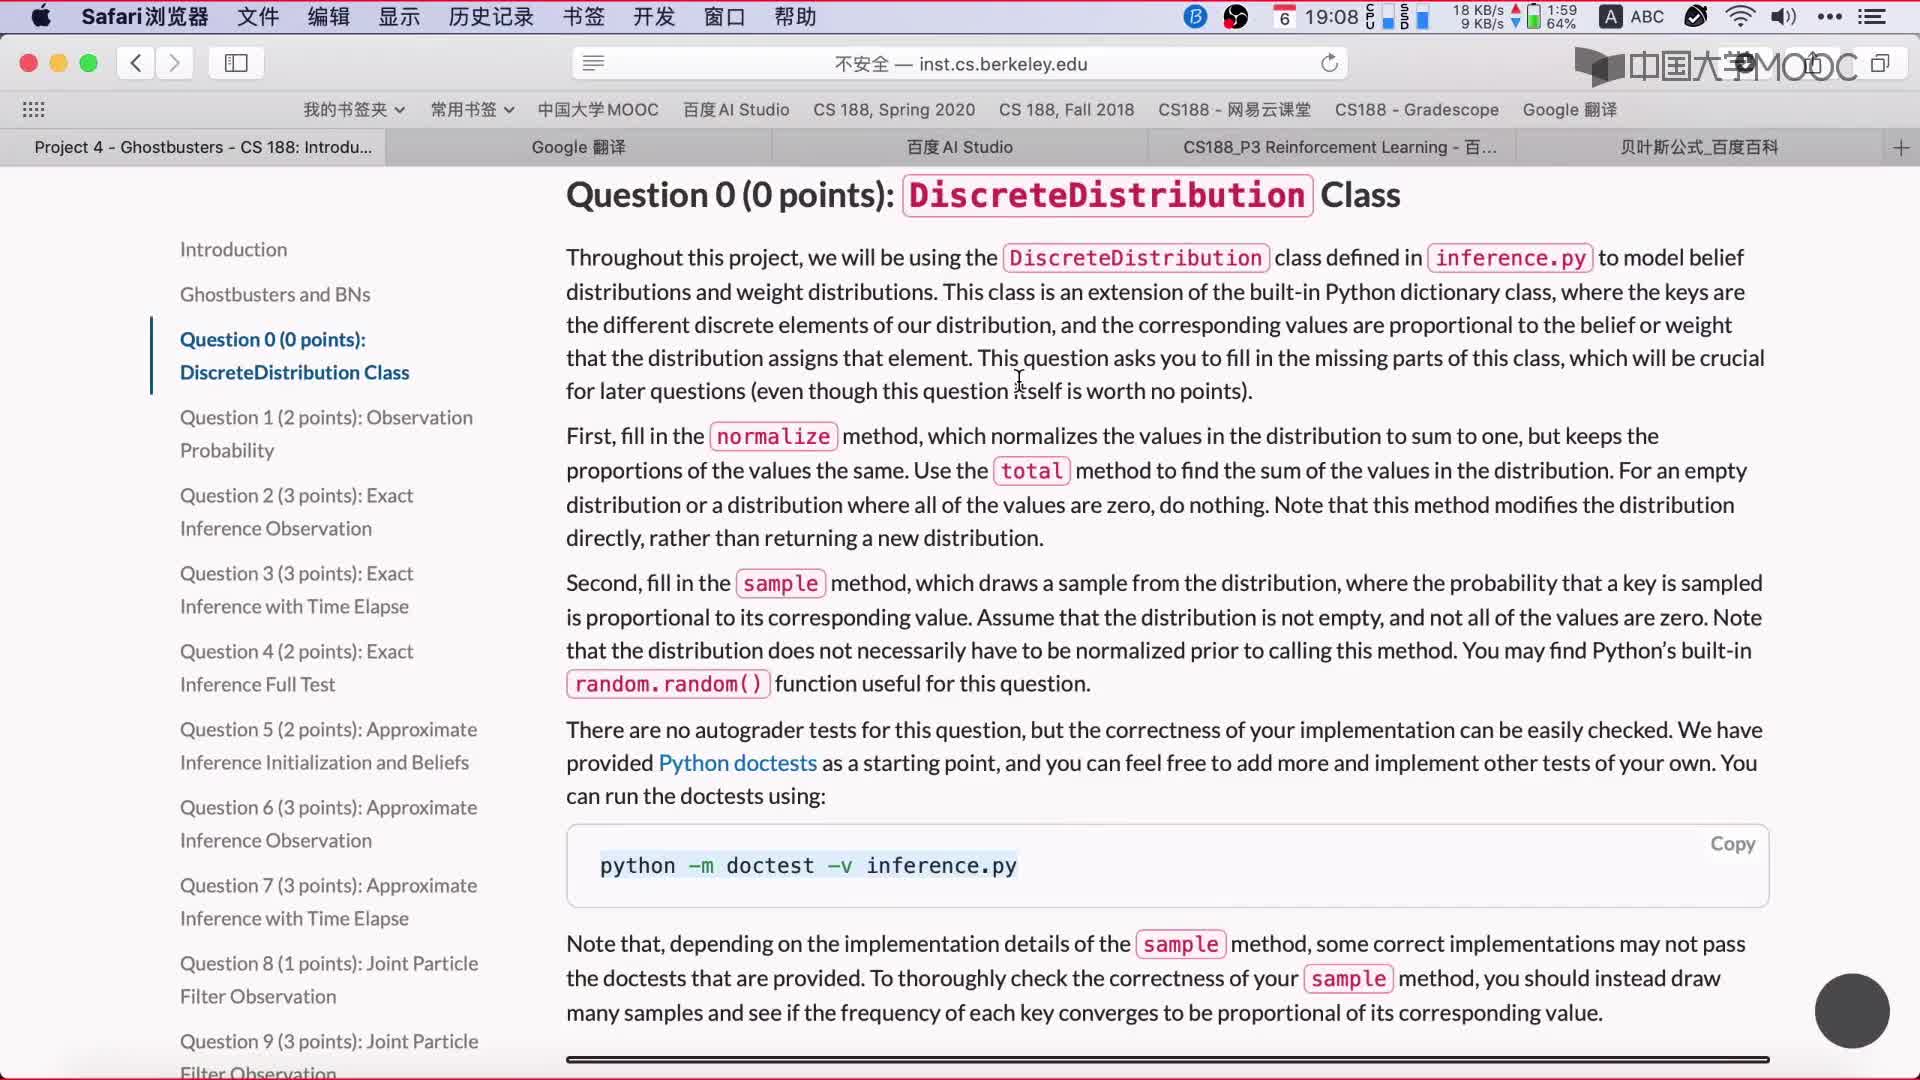Switch to the Google 翻译 tab
The image size is (1920, 1080).
578,147
